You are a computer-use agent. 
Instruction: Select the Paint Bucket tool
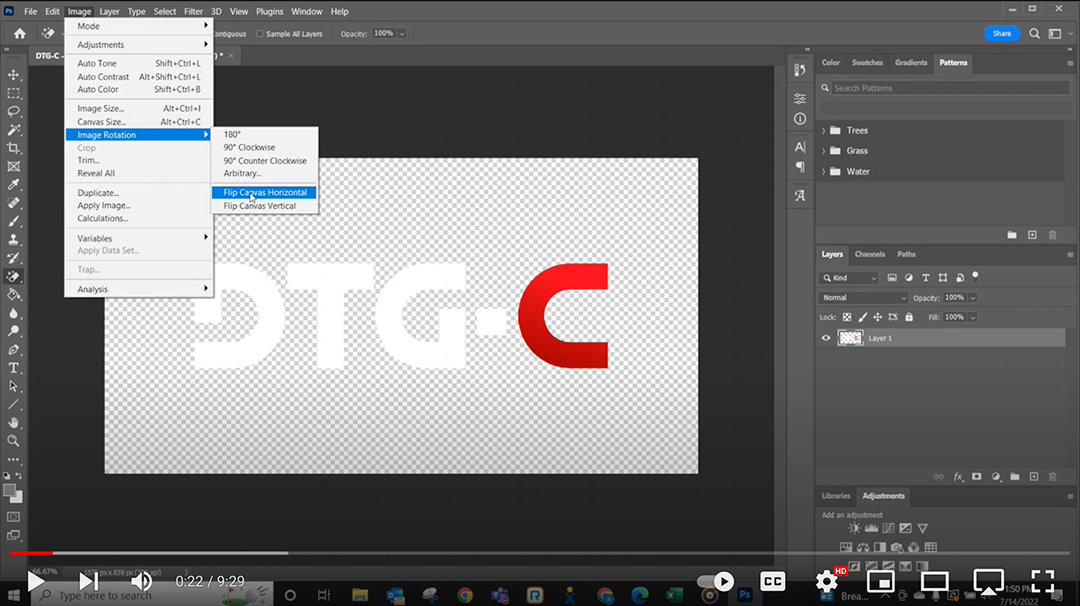14,295
